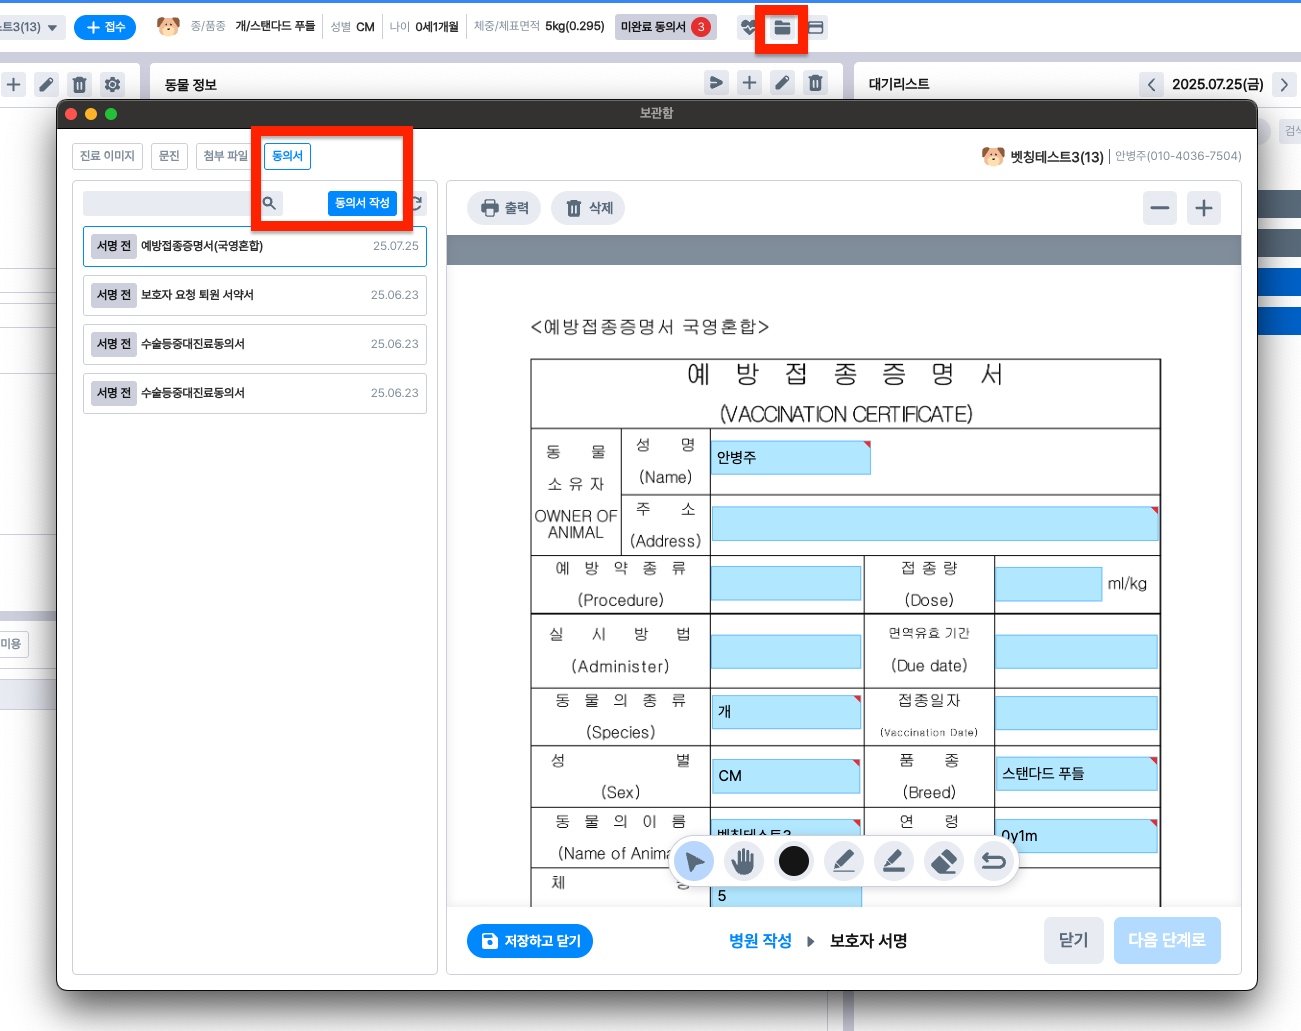Go to previous date in 대기리스트
The height and width of the screenshot is (1031, 1301).
point(1151,84)
